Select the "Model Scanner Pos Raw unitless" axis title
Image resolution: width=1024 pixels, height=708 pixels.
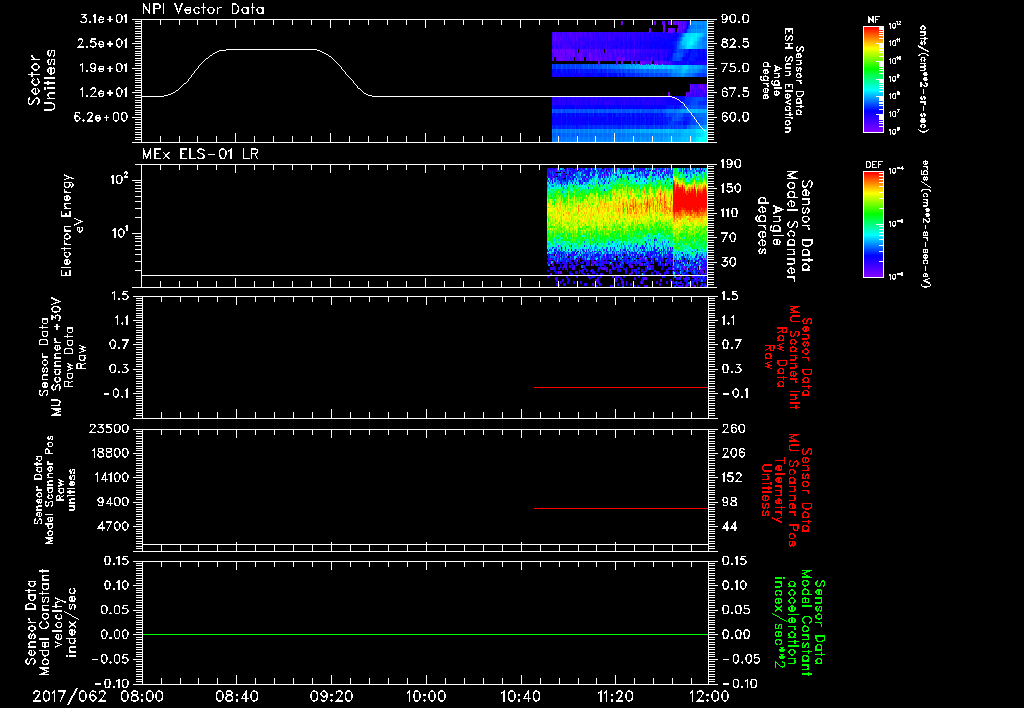click(54, 490)
